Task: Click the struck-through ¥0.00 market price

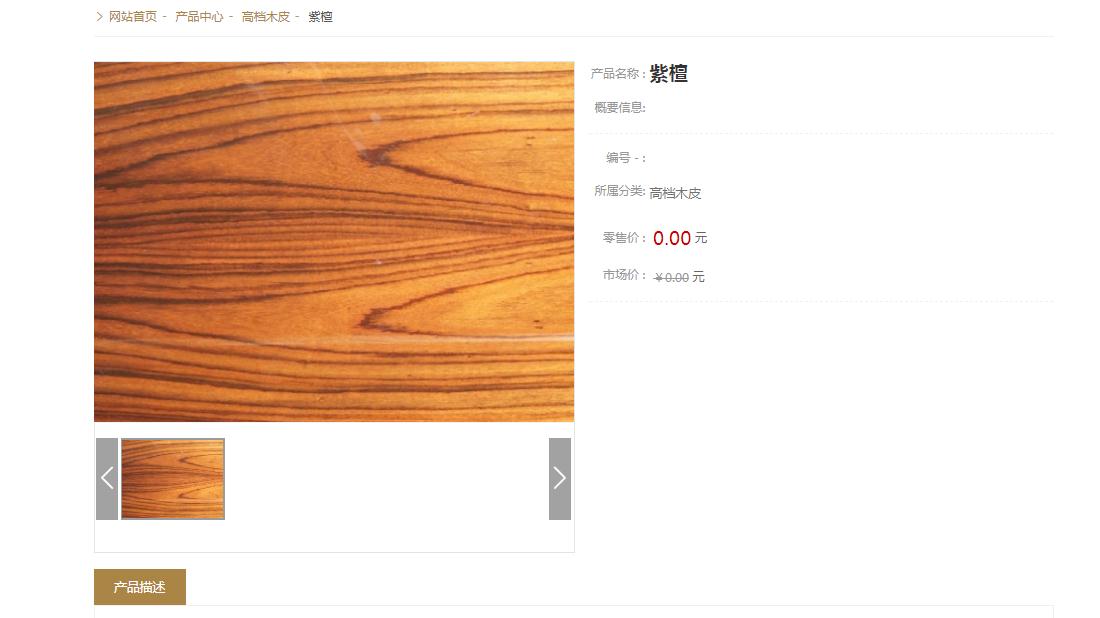Action: (671, 278)
